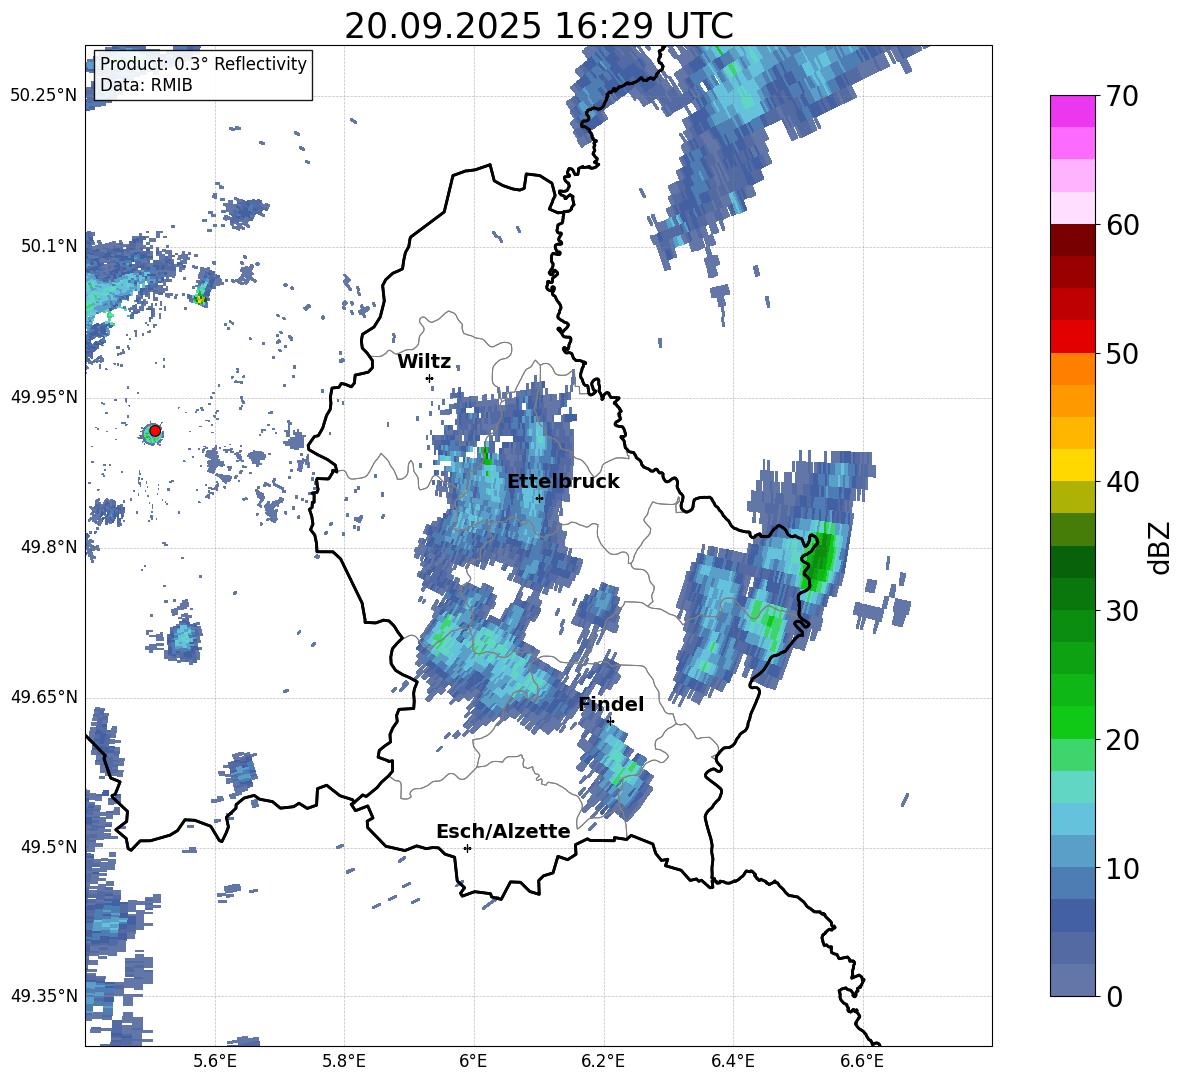Viewport: 1184px width, 1081px height.
Task: Pick the magenta top segment of colorbar
Action: 1073,111
